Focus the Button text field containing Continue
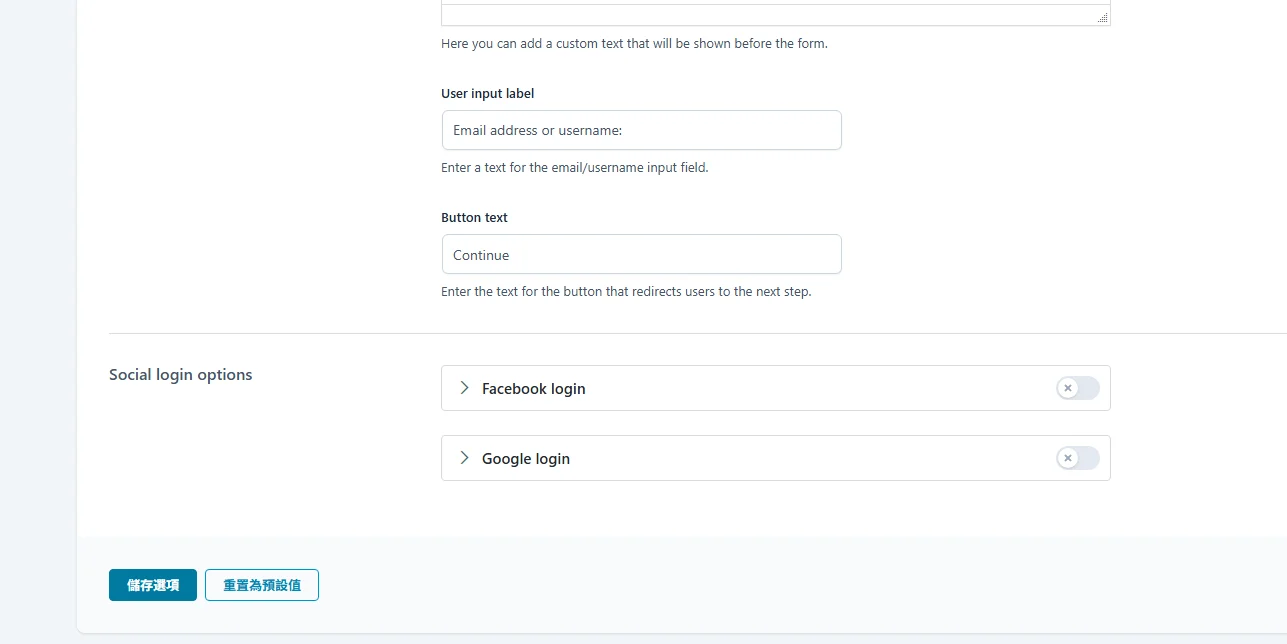 pyautogui.click(x=641, y=254)
